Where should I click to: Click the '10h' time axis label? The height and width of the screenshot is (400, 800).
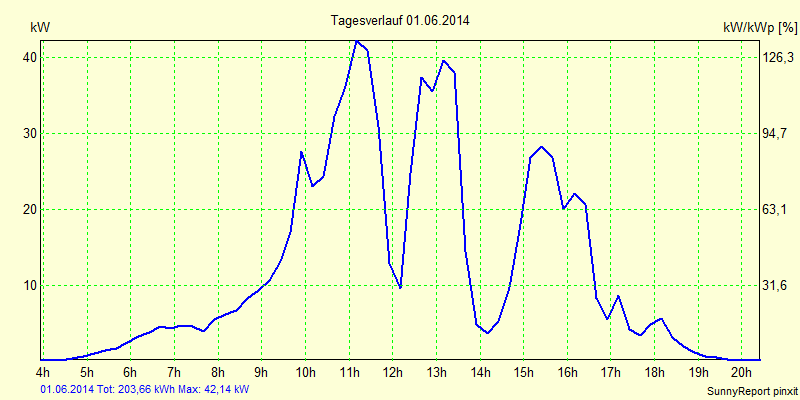(305, 371)
